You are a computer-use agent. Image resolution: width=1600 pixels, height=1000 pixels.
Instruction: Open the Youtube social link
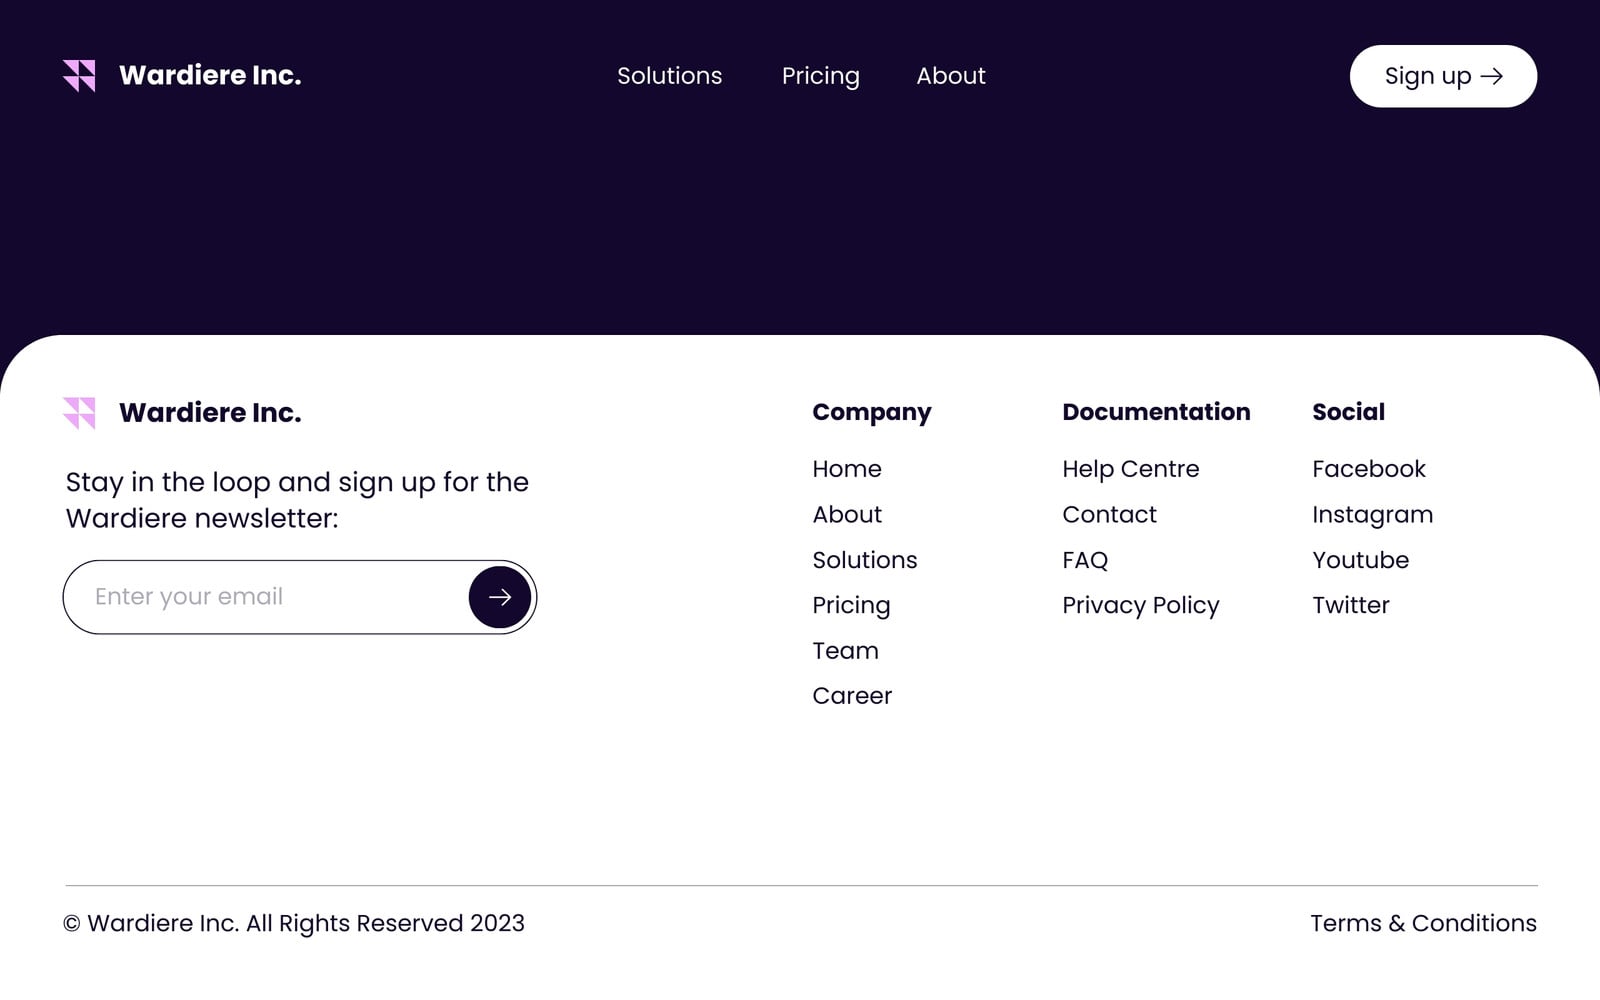point(1360,560)
